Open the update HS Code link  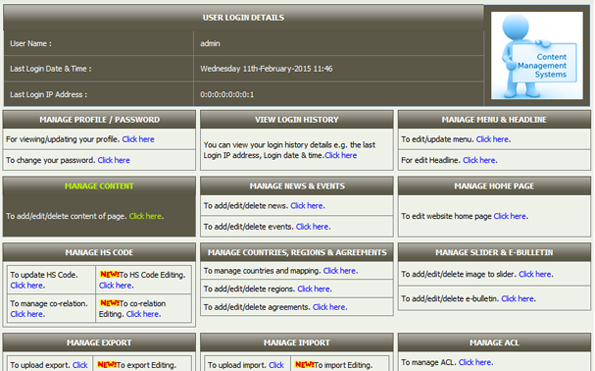pos(27,285)
